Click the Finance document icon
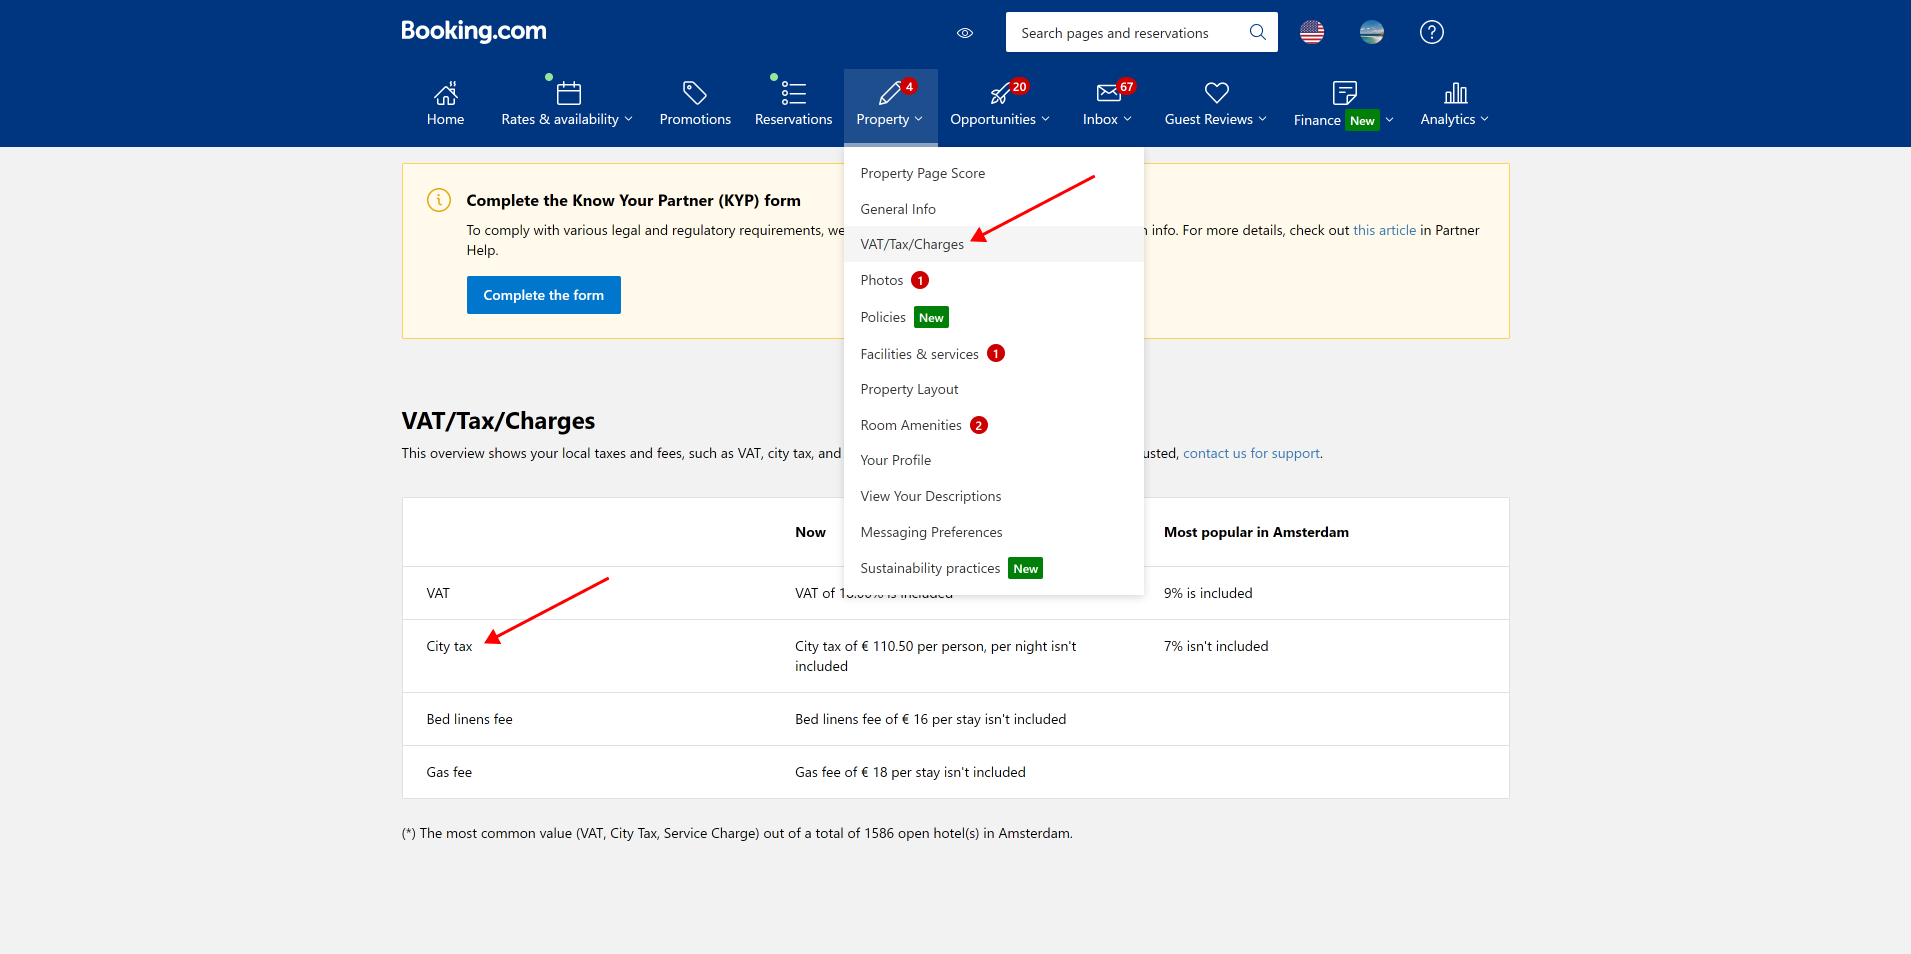 pyautogui.click(x=1345, y=93)
